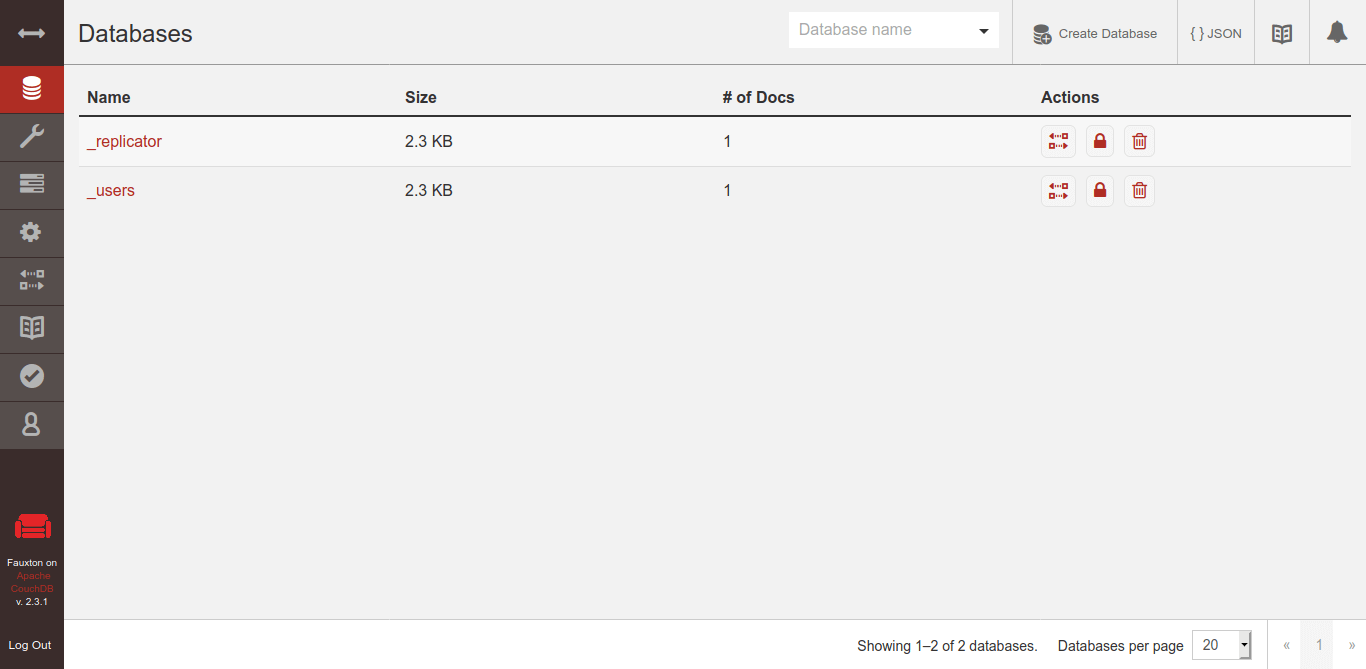Change Databases per page value
This screenshot has height=669, width=1366.
click(1221, 645)
